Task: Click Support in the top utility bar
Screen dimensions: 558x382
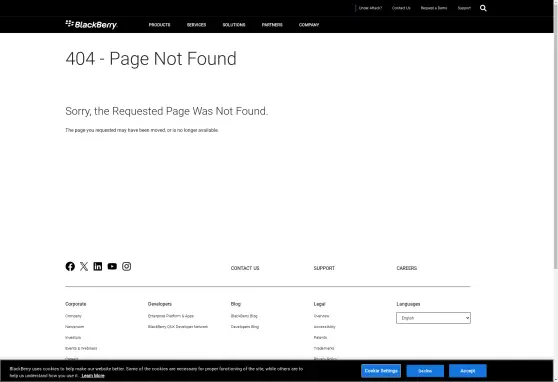Action: [x=464, y=8]
